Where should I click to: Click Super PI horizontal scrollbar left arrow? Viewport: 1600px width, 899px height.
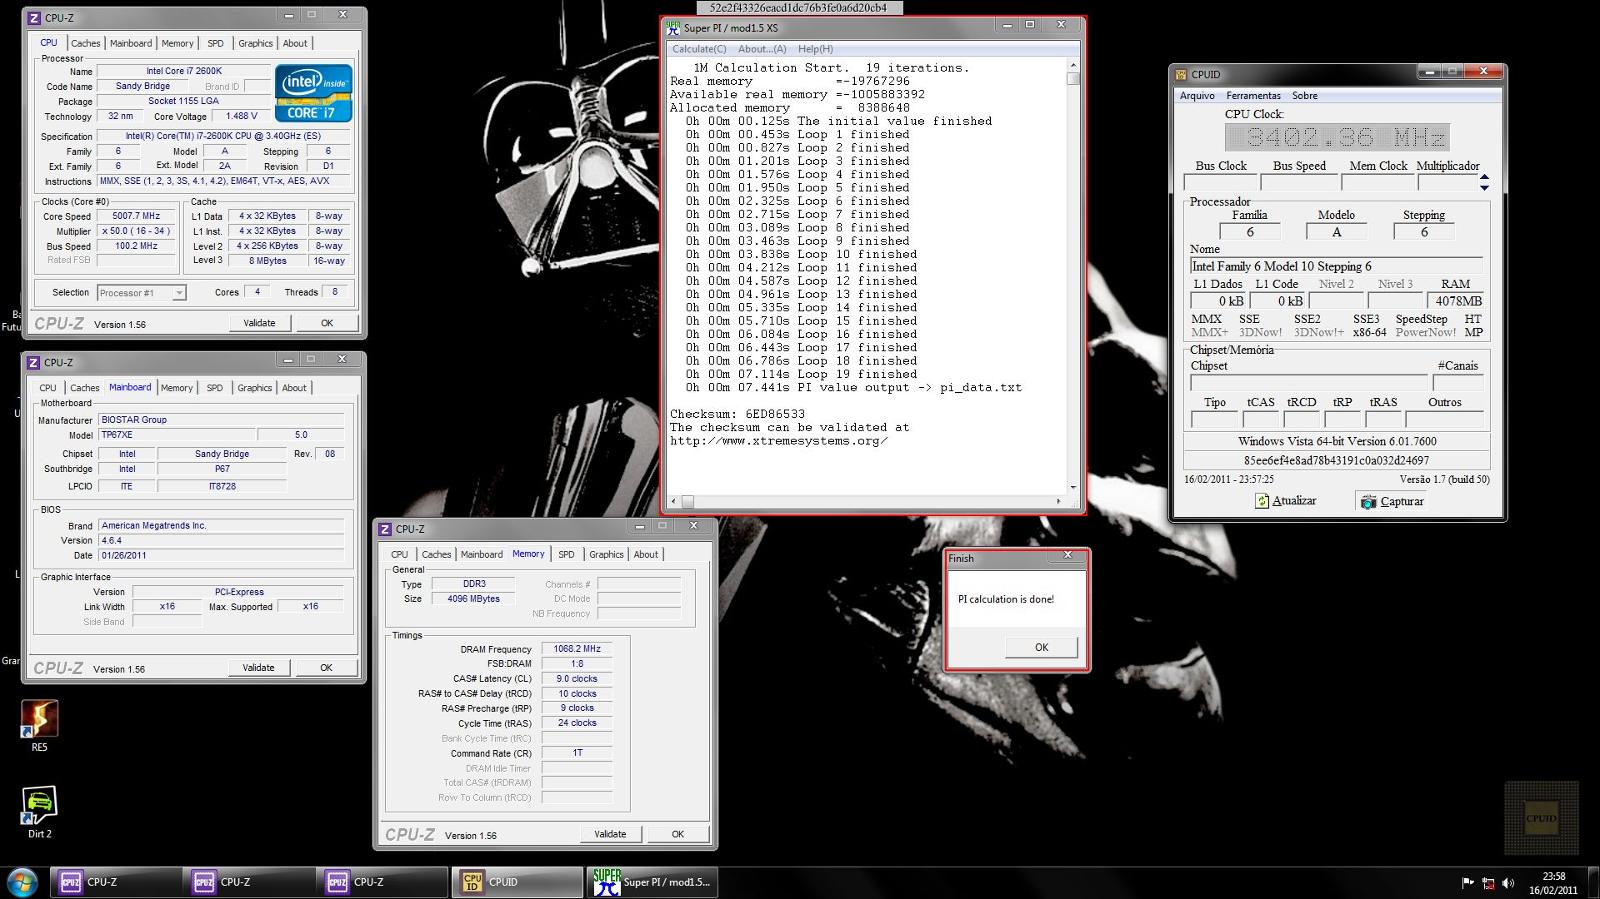pyautogui.click(x=675, y=501)
